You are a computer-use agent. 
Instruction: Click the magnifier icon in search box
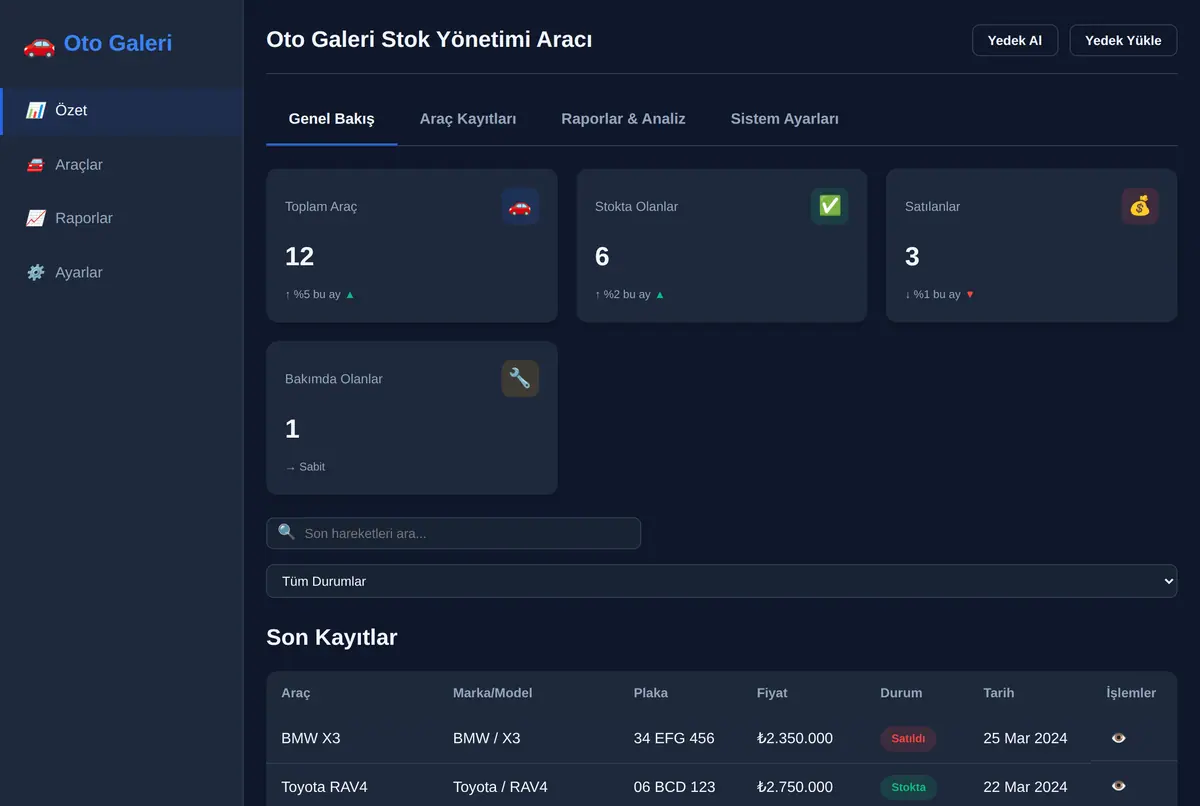(x=286, y=532)
